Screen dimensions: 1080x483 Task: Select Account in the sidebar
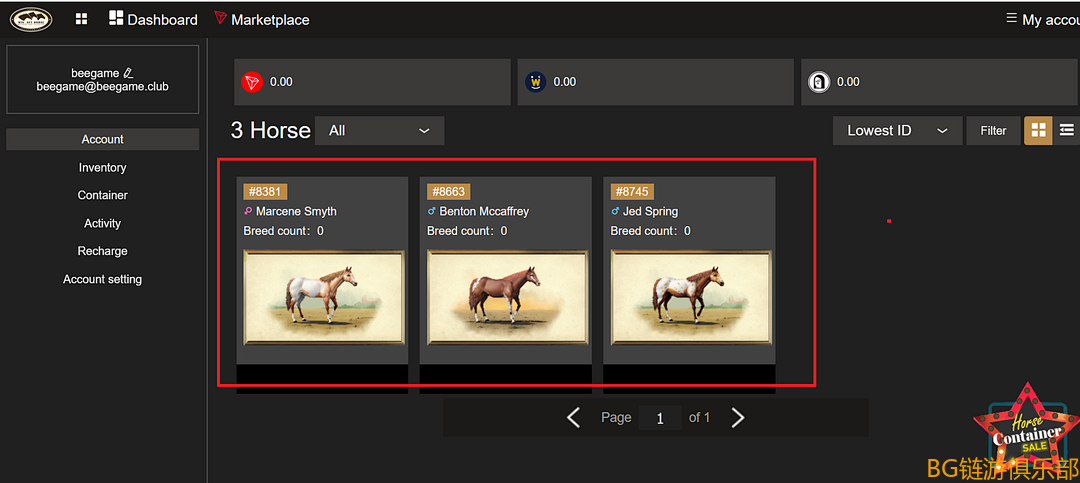pos(103,139)
